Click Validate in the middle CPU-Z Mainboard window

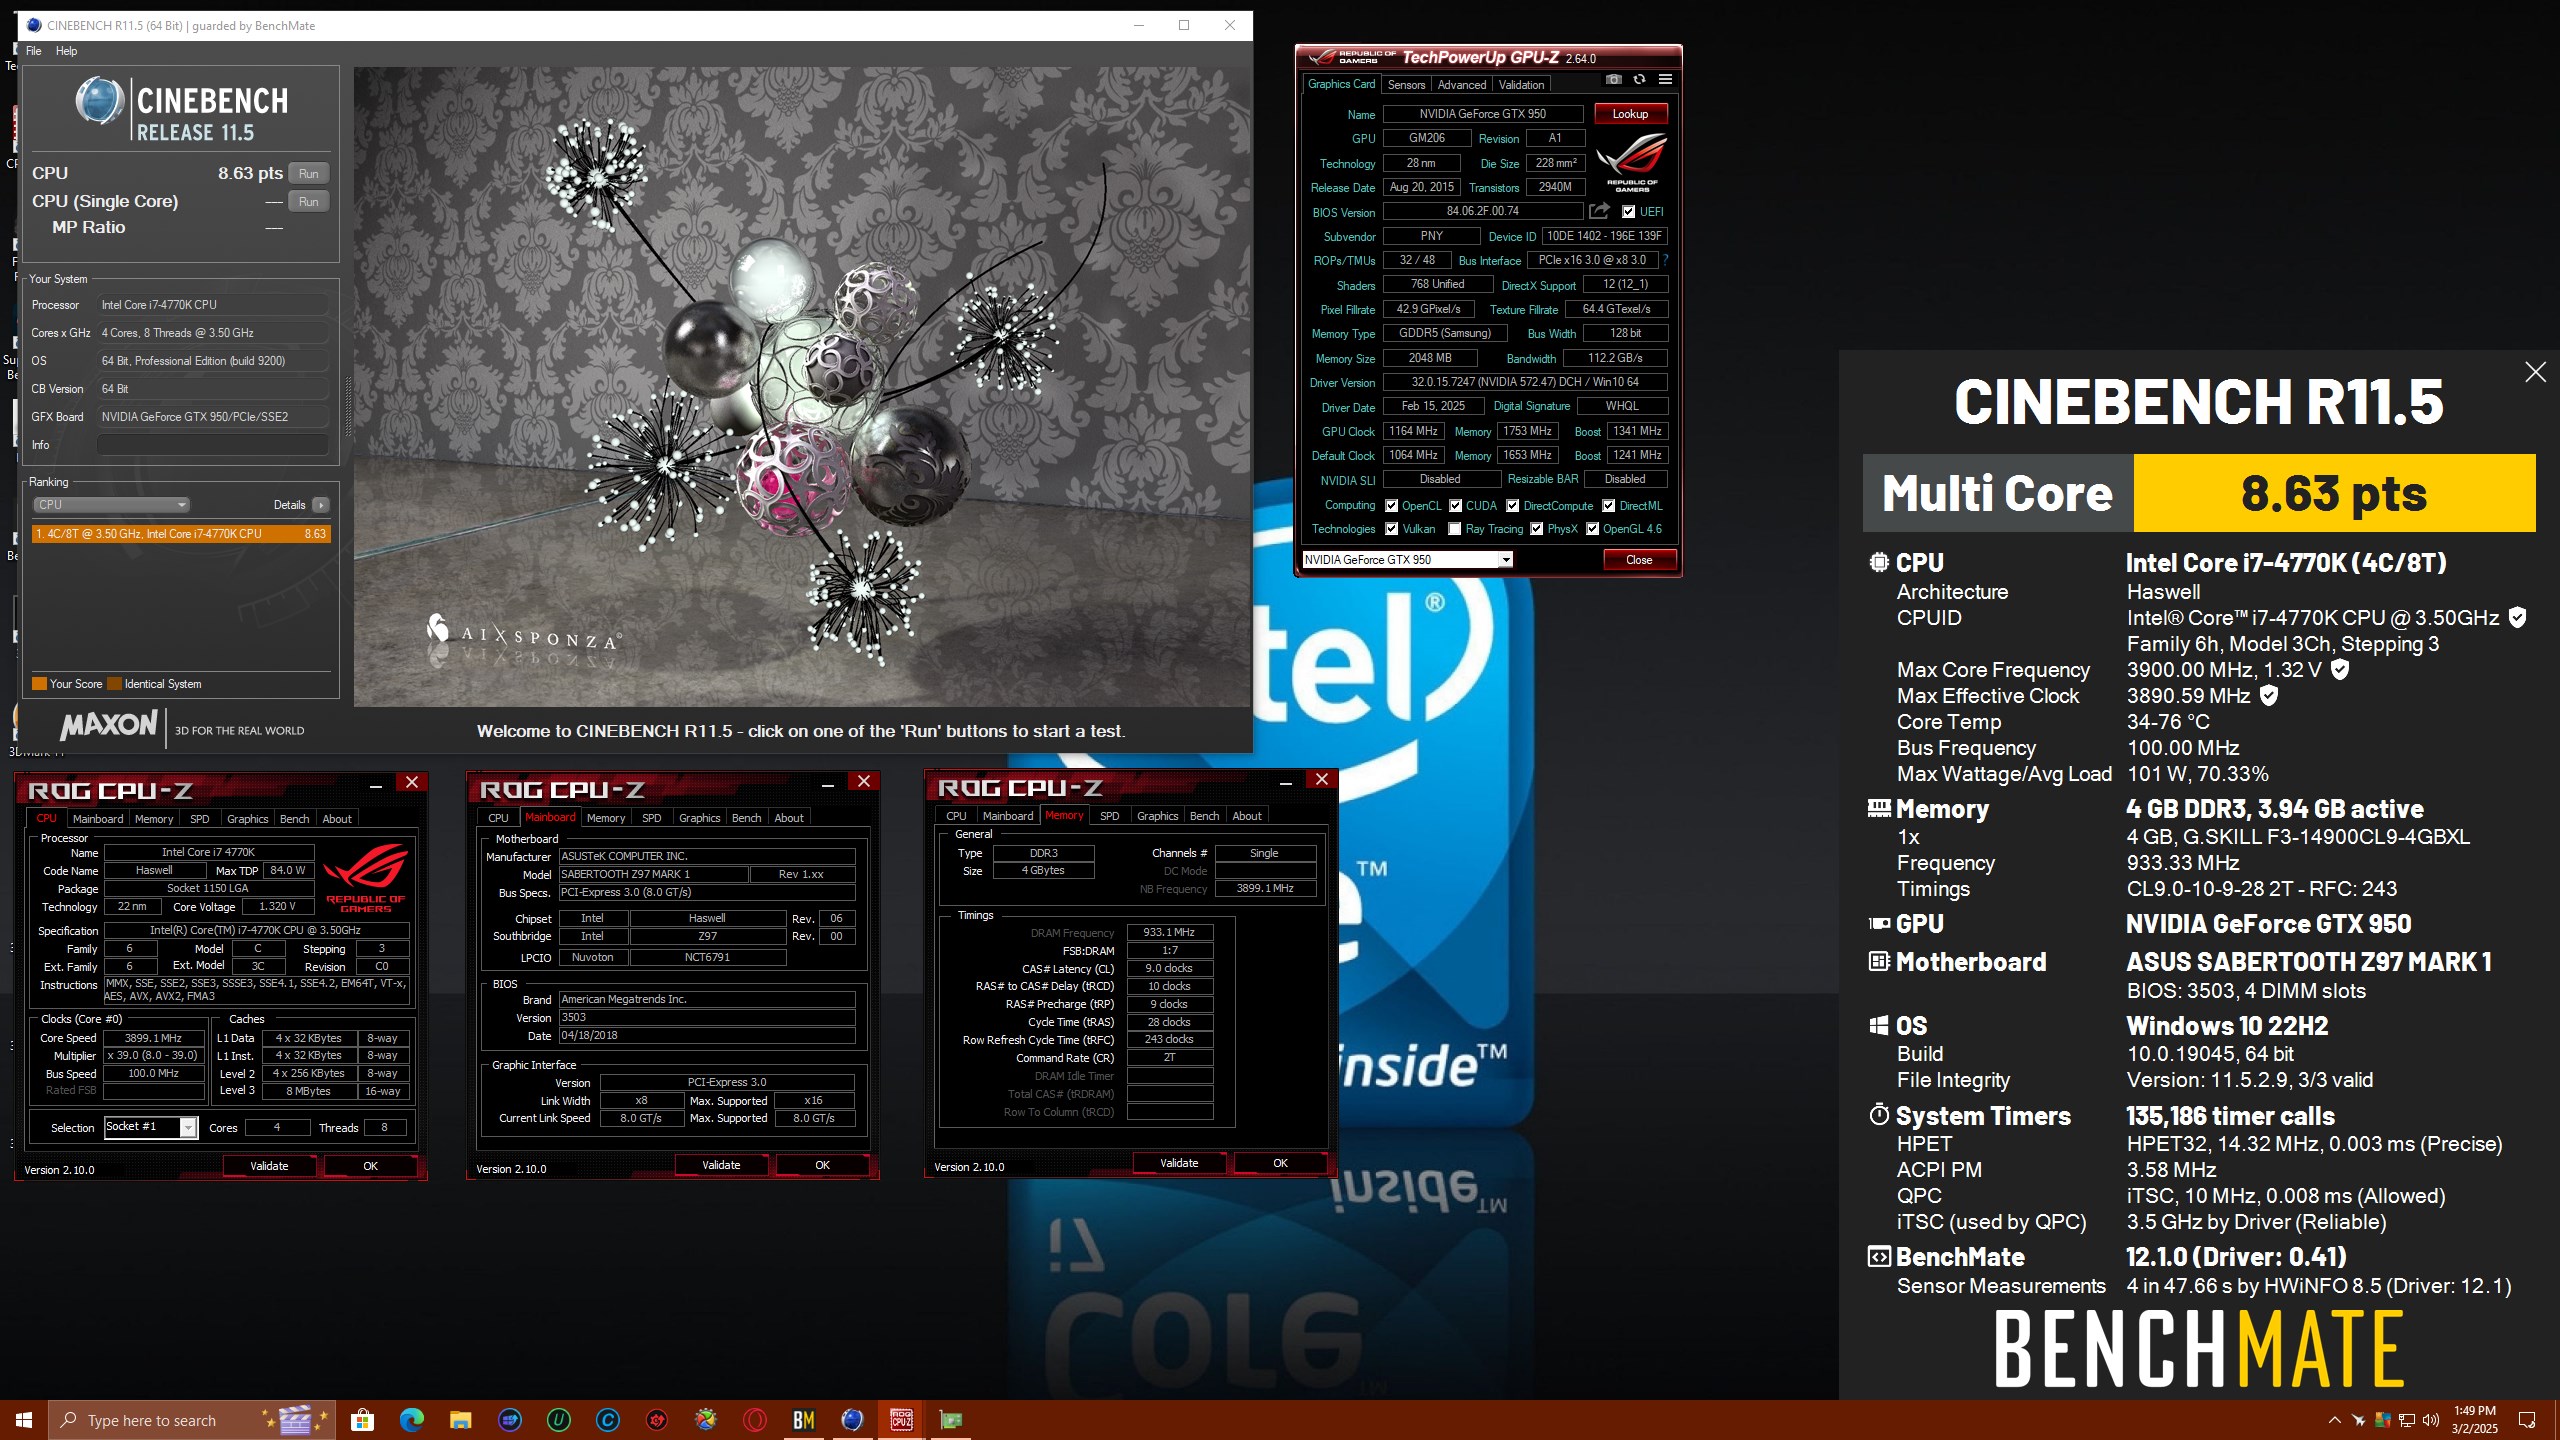tap(721, 1165)
